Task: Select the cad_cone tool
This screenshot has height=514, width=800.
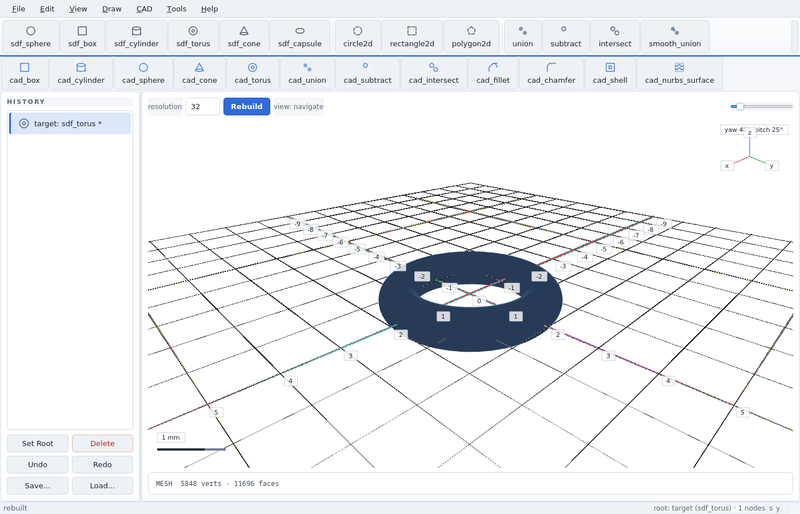Action: [x=199, y=74]
